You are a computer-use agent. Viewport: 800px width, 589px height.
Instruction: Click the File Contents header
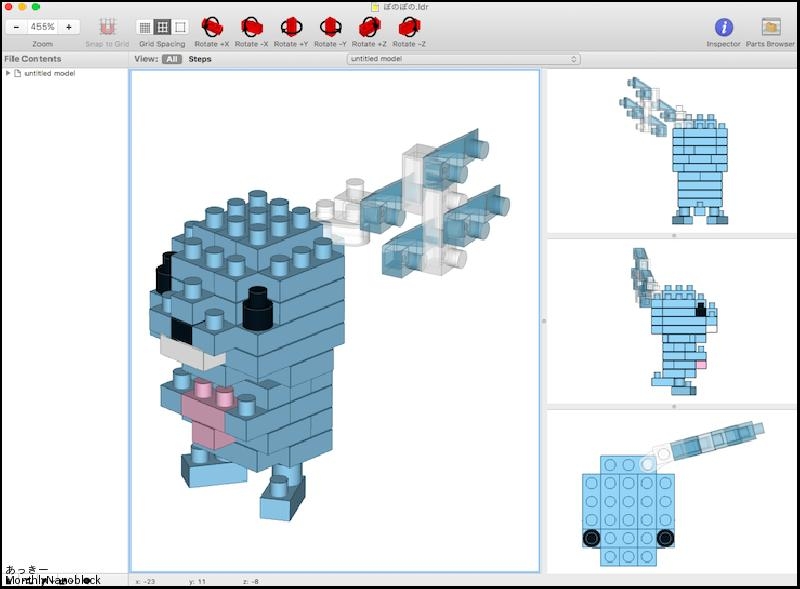[33, 59]
